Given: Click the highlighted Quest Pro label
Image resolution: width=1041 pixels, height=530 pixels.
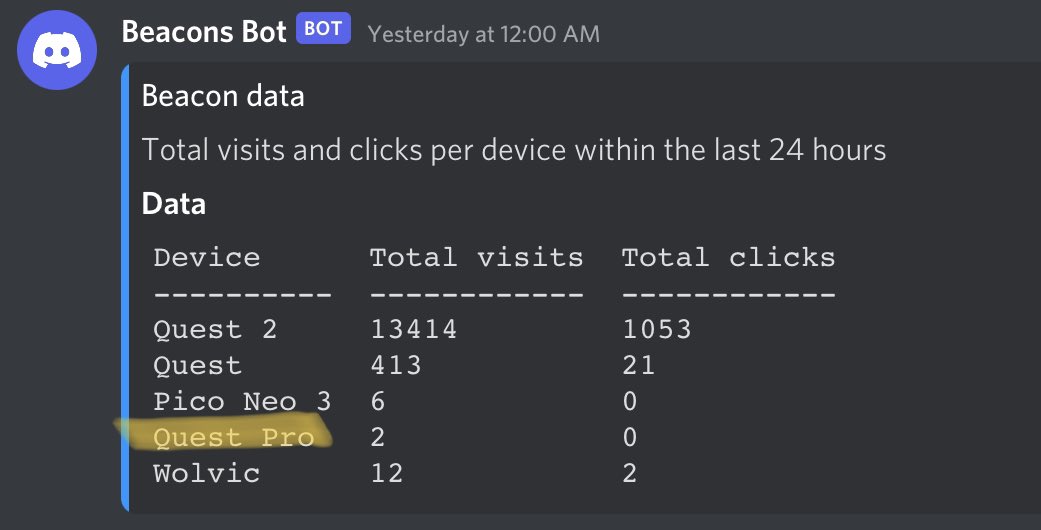Looking at the screenshot, I should pos(234,438).
